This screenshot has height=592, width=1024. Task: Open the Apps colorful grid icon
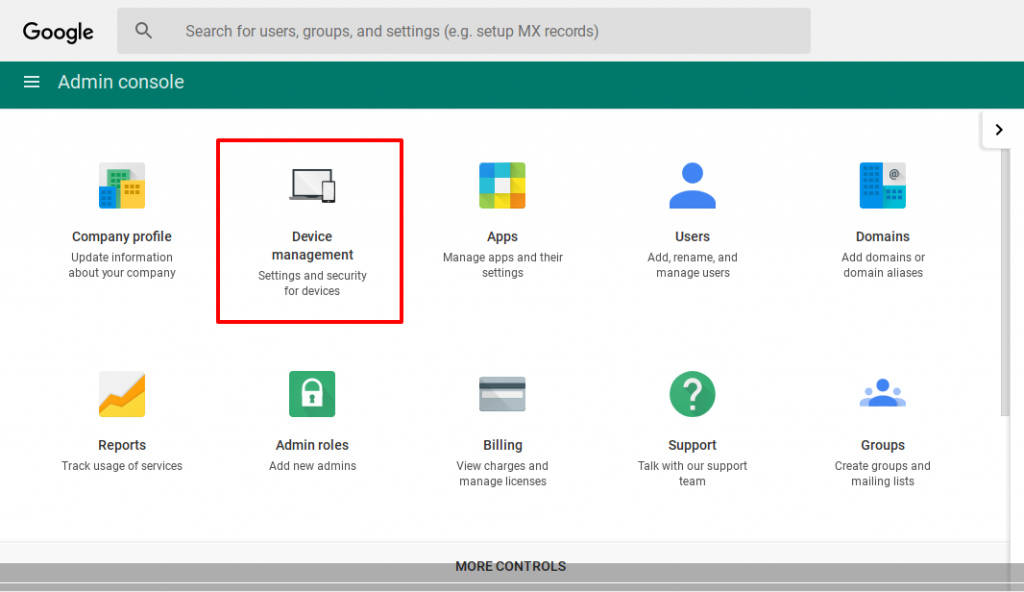(x=502, y=186)
